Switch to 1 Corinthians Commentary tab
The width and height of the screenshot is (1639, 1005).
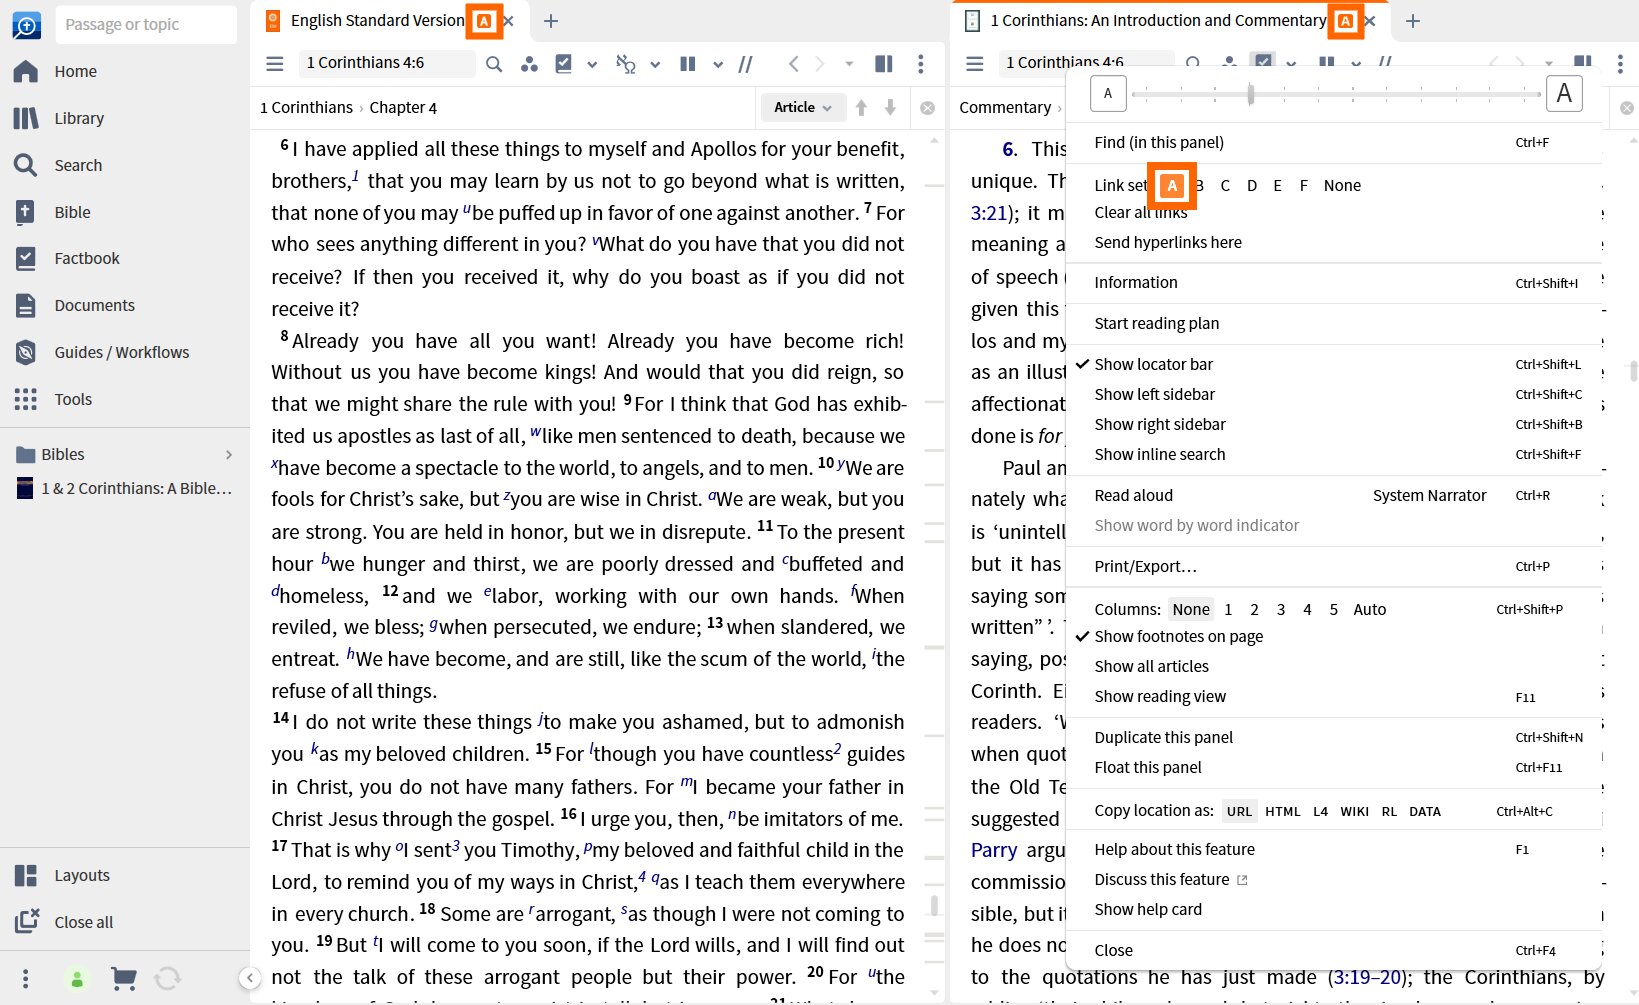[x=1157, y=20]
